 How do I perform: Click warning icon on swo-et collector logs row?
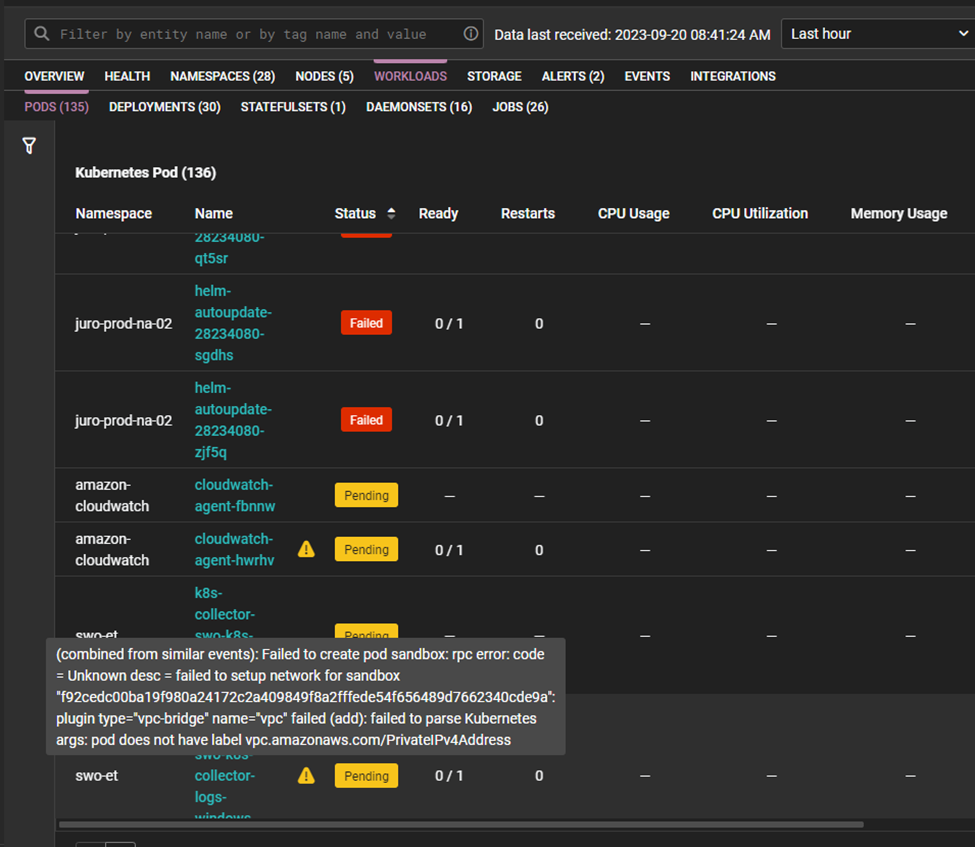(x=306, y=775)
